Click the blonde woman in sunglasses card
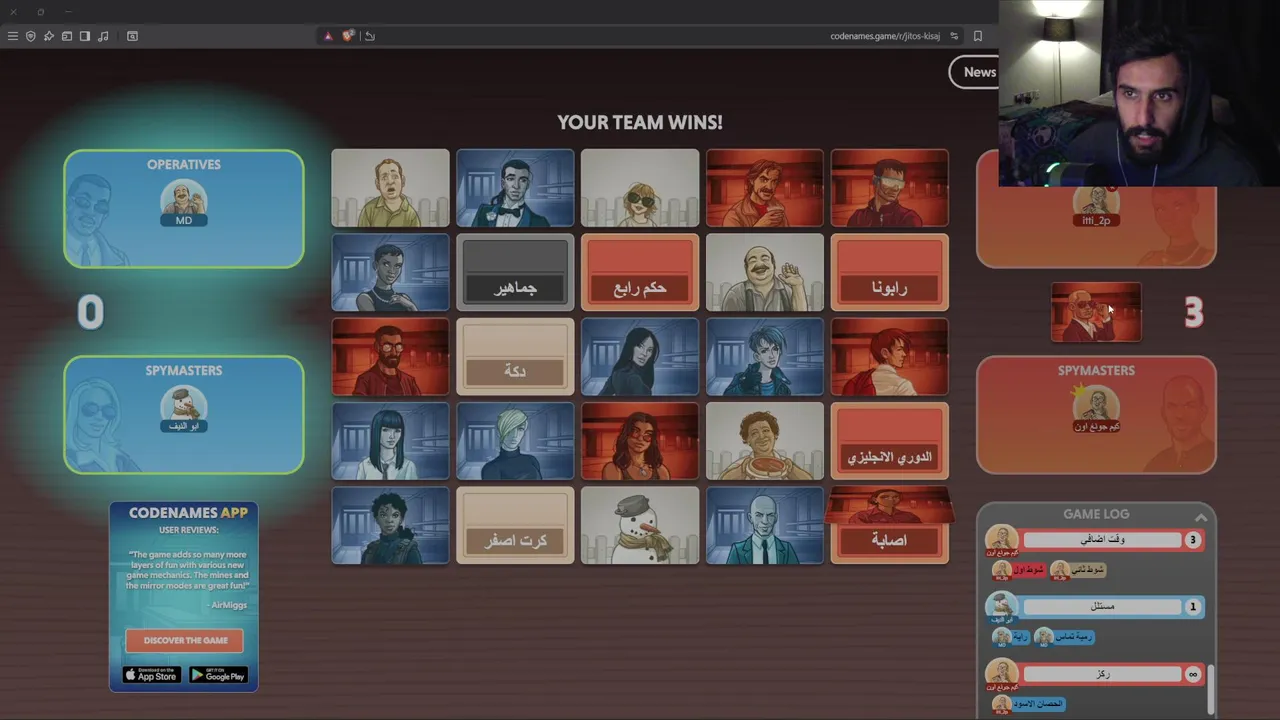This screenshot has width=1280, height=720. (x=640, y=188)
